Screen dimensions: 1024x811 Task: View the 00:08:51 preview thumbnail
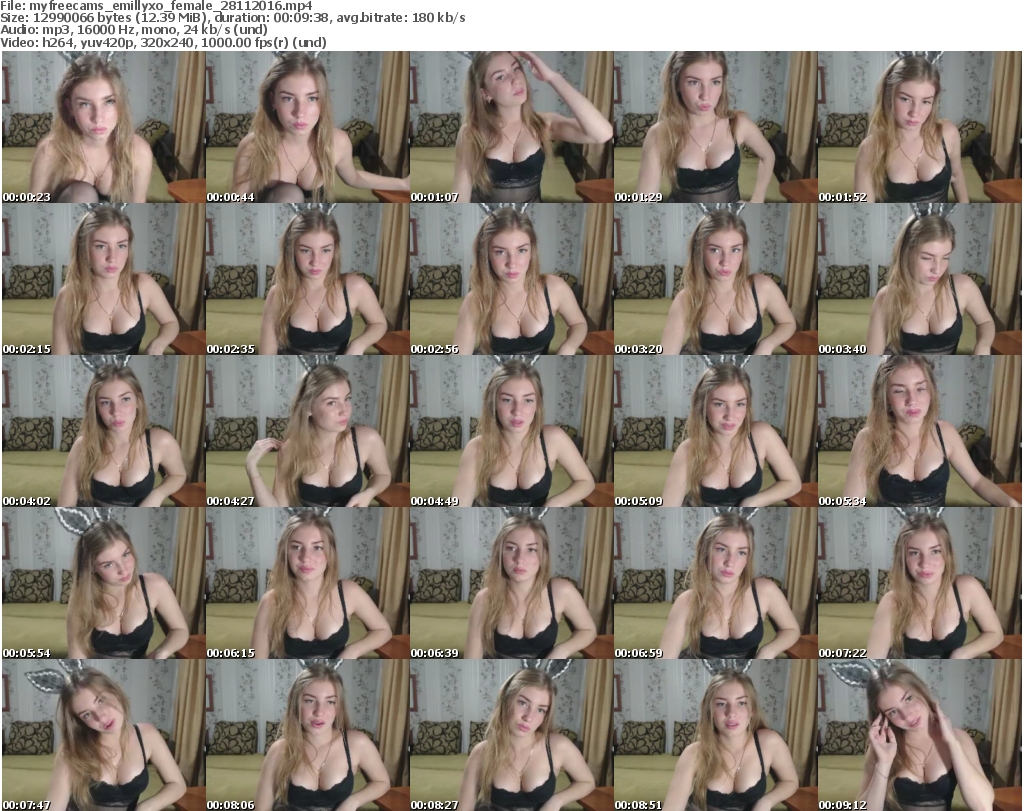(716, 735)
